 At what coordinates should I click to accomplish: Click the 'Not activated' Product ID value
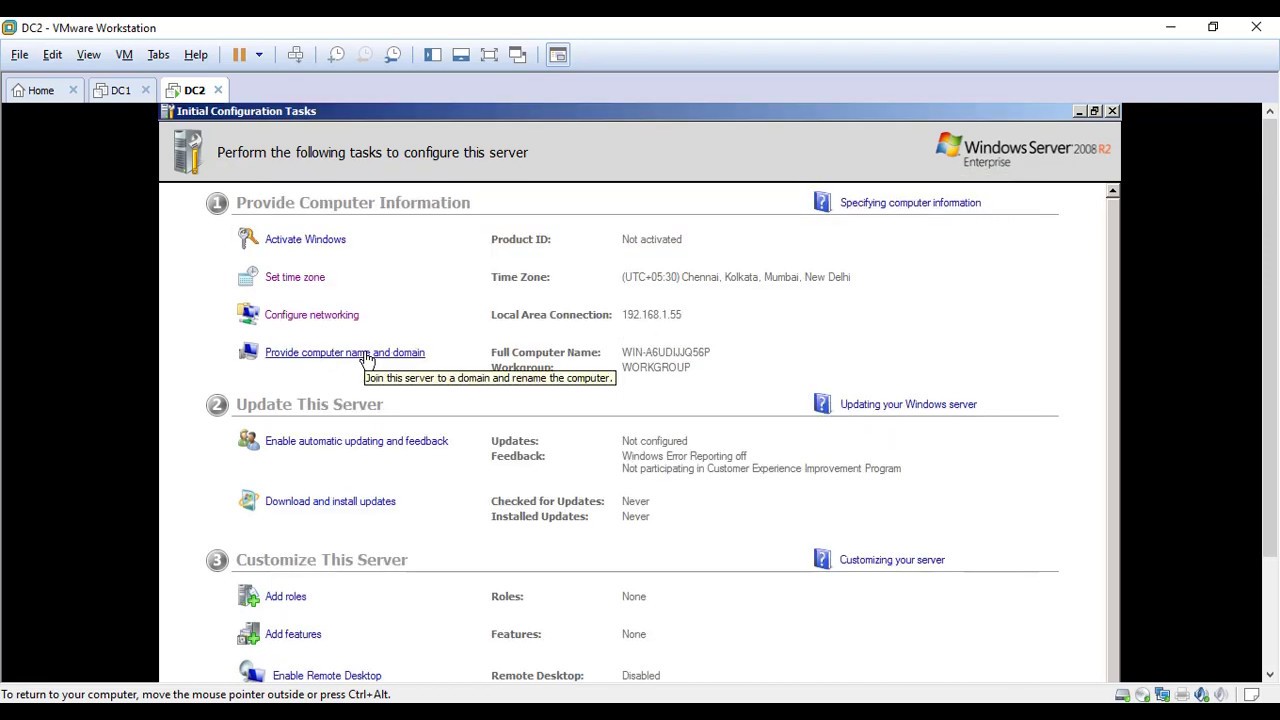pyautogui.click(x=651, y=239)
